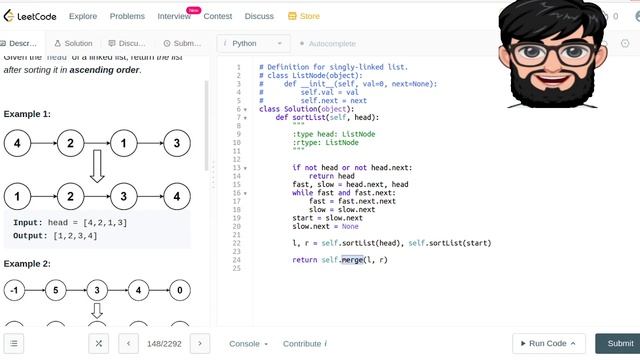Switch to the Description tab
Viewport: 640px width, 360px height.
(19, 43)
